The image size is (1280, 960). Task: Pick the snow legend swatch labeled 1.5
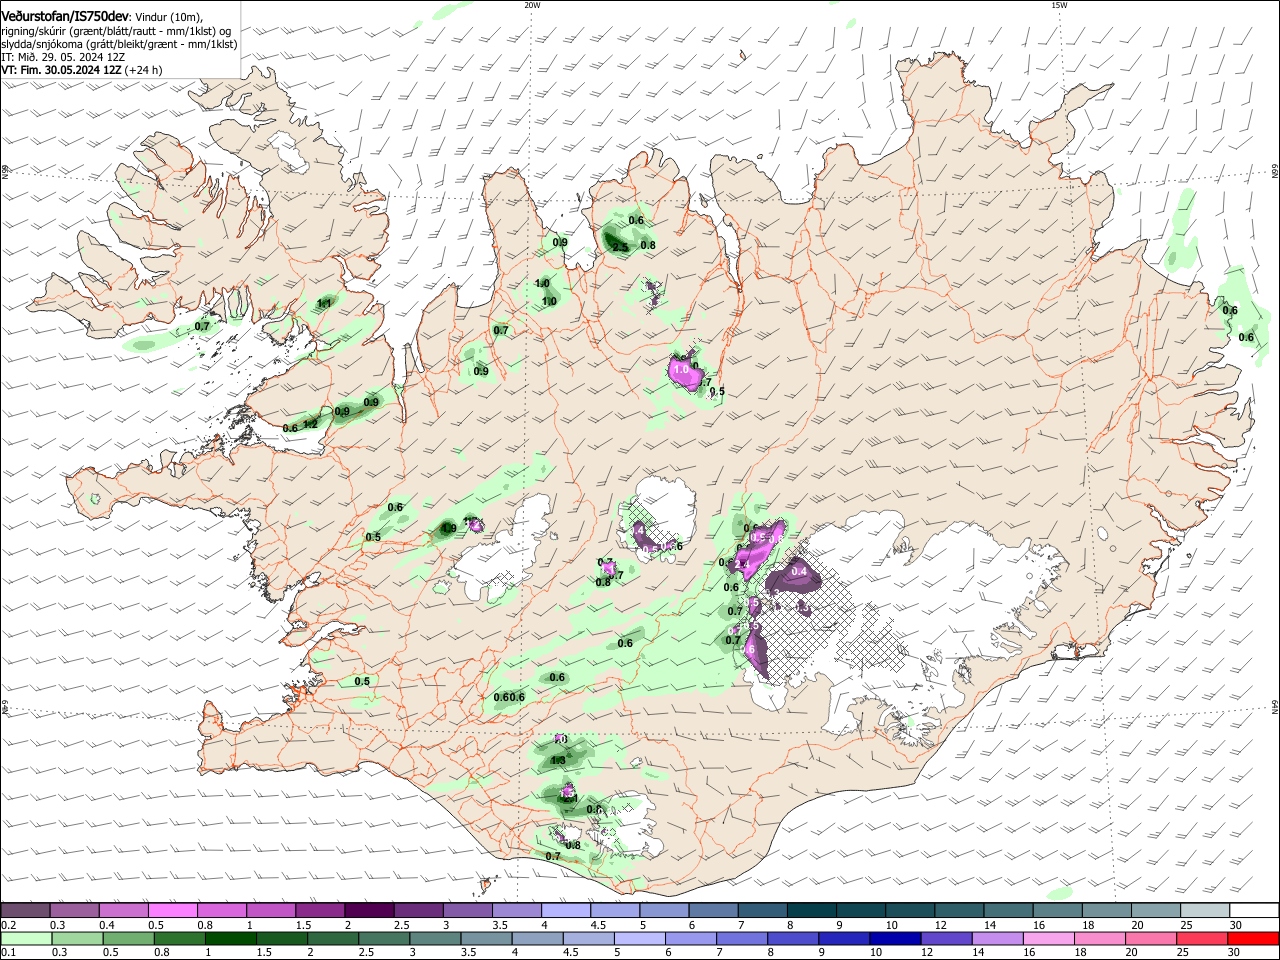click(320, 910)
